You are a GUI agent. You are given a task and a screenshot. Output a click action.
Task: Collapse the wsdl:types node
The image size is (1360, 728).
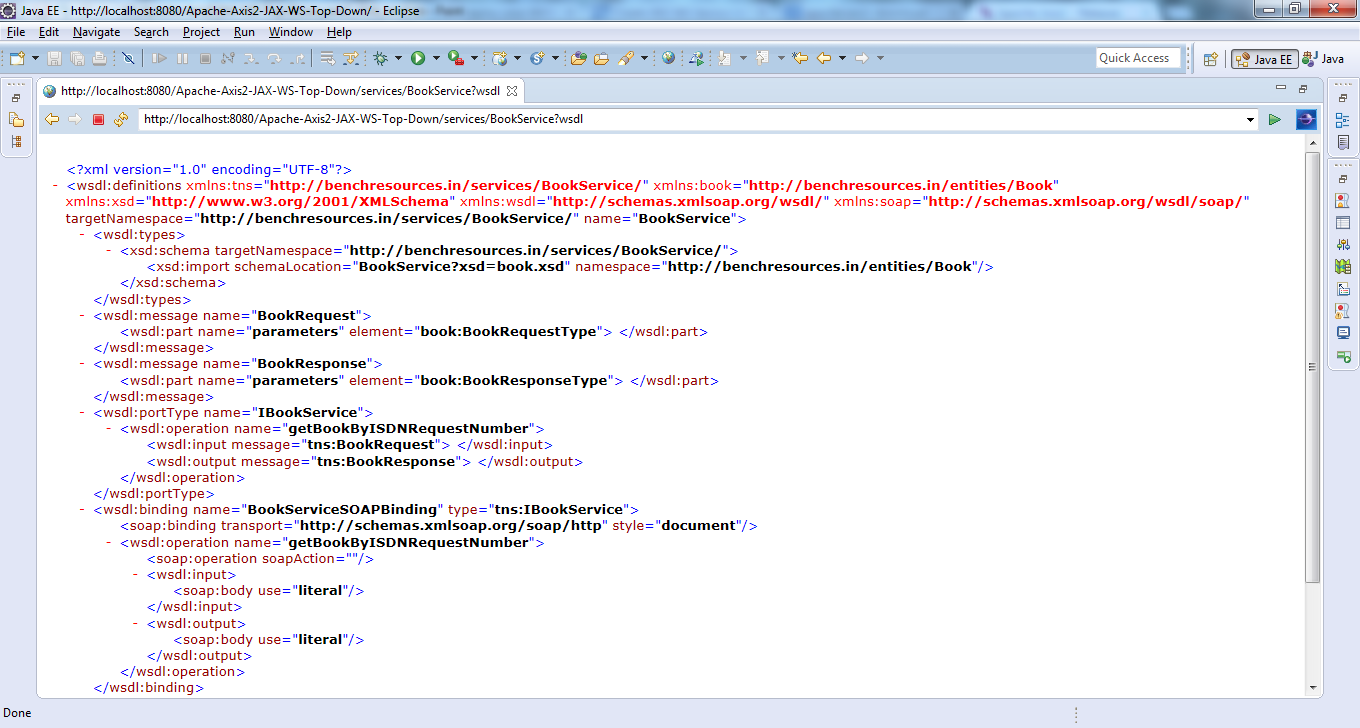coord(83,234)
